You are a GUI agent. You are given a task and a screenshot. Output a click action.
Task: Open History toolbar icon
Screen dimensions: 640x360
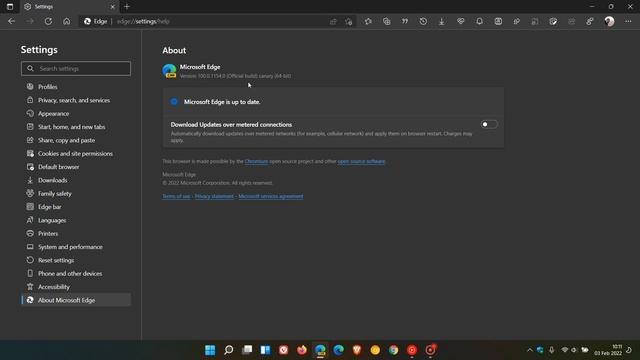tap(423, 21)
